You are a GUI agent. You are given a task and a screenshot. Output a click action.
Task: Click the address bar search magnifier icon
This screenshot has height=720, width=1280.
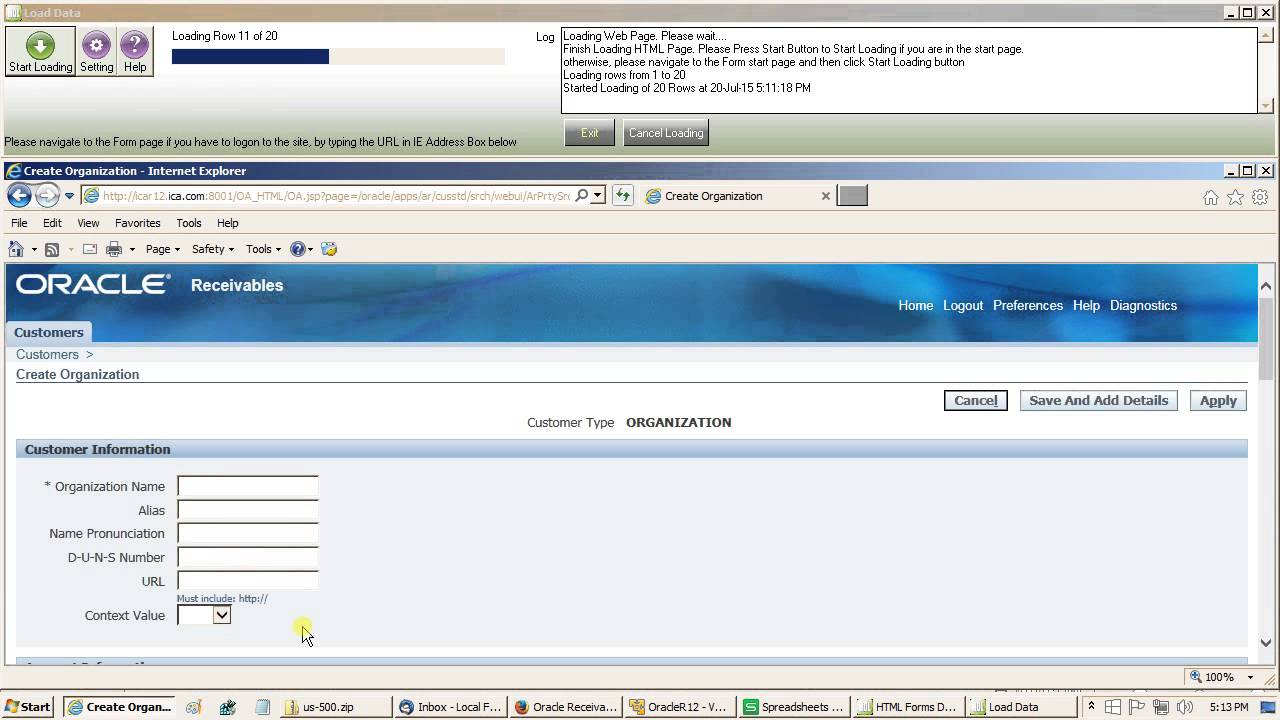(x=582, y=196)
